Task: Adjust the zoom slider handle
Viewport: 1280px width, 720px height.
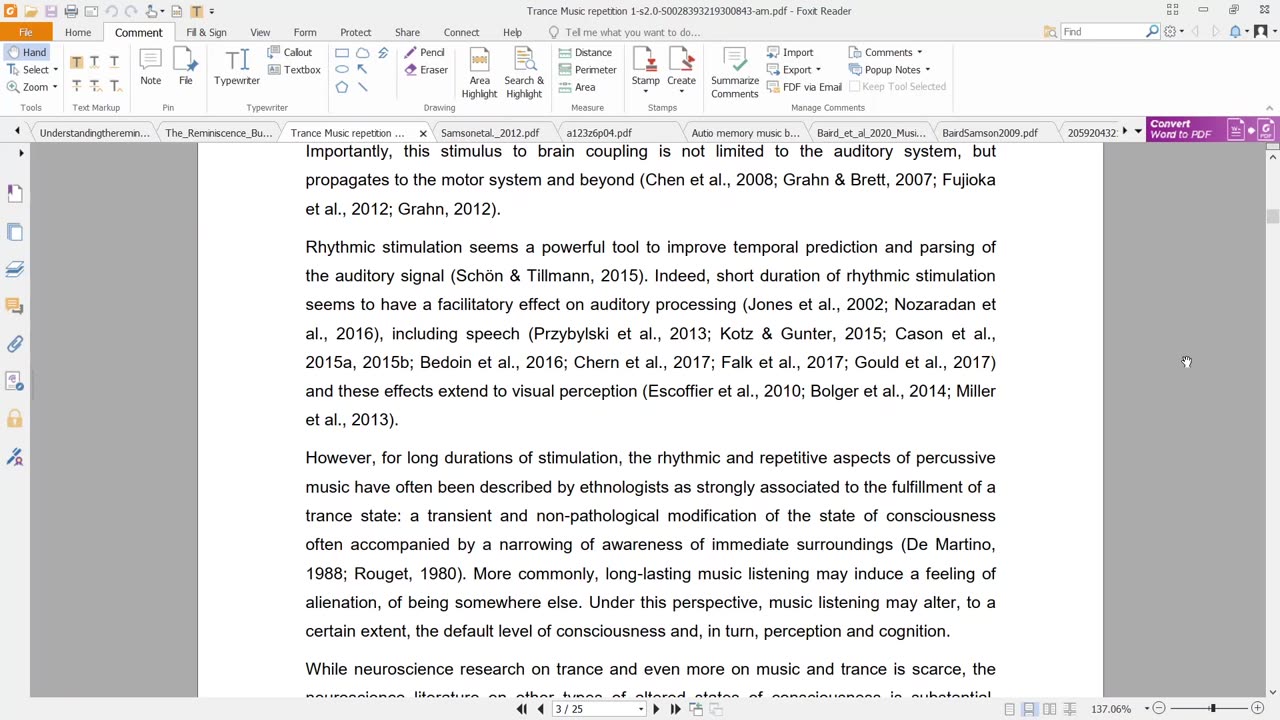Action: point(1213,709)
